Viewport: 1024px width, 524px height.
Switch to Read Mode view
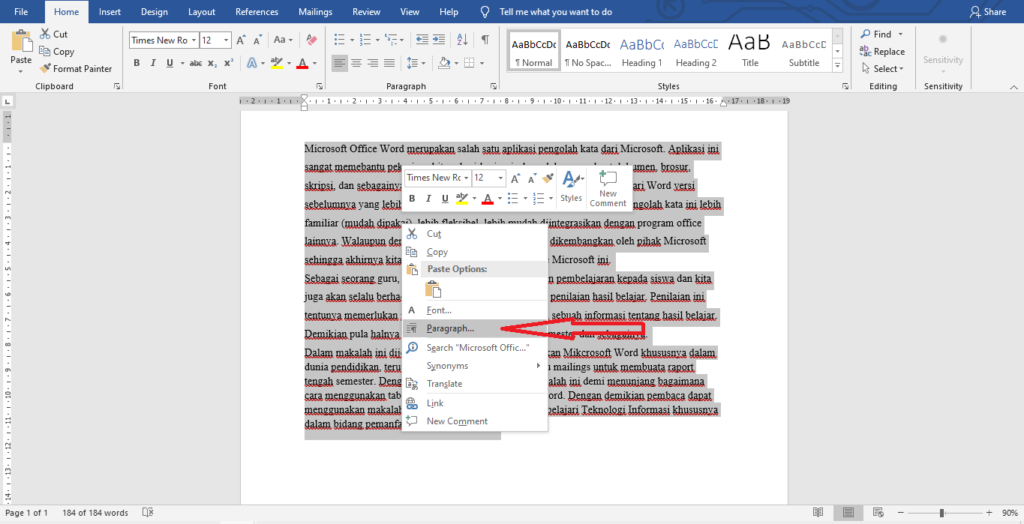(x=818, y=513)
